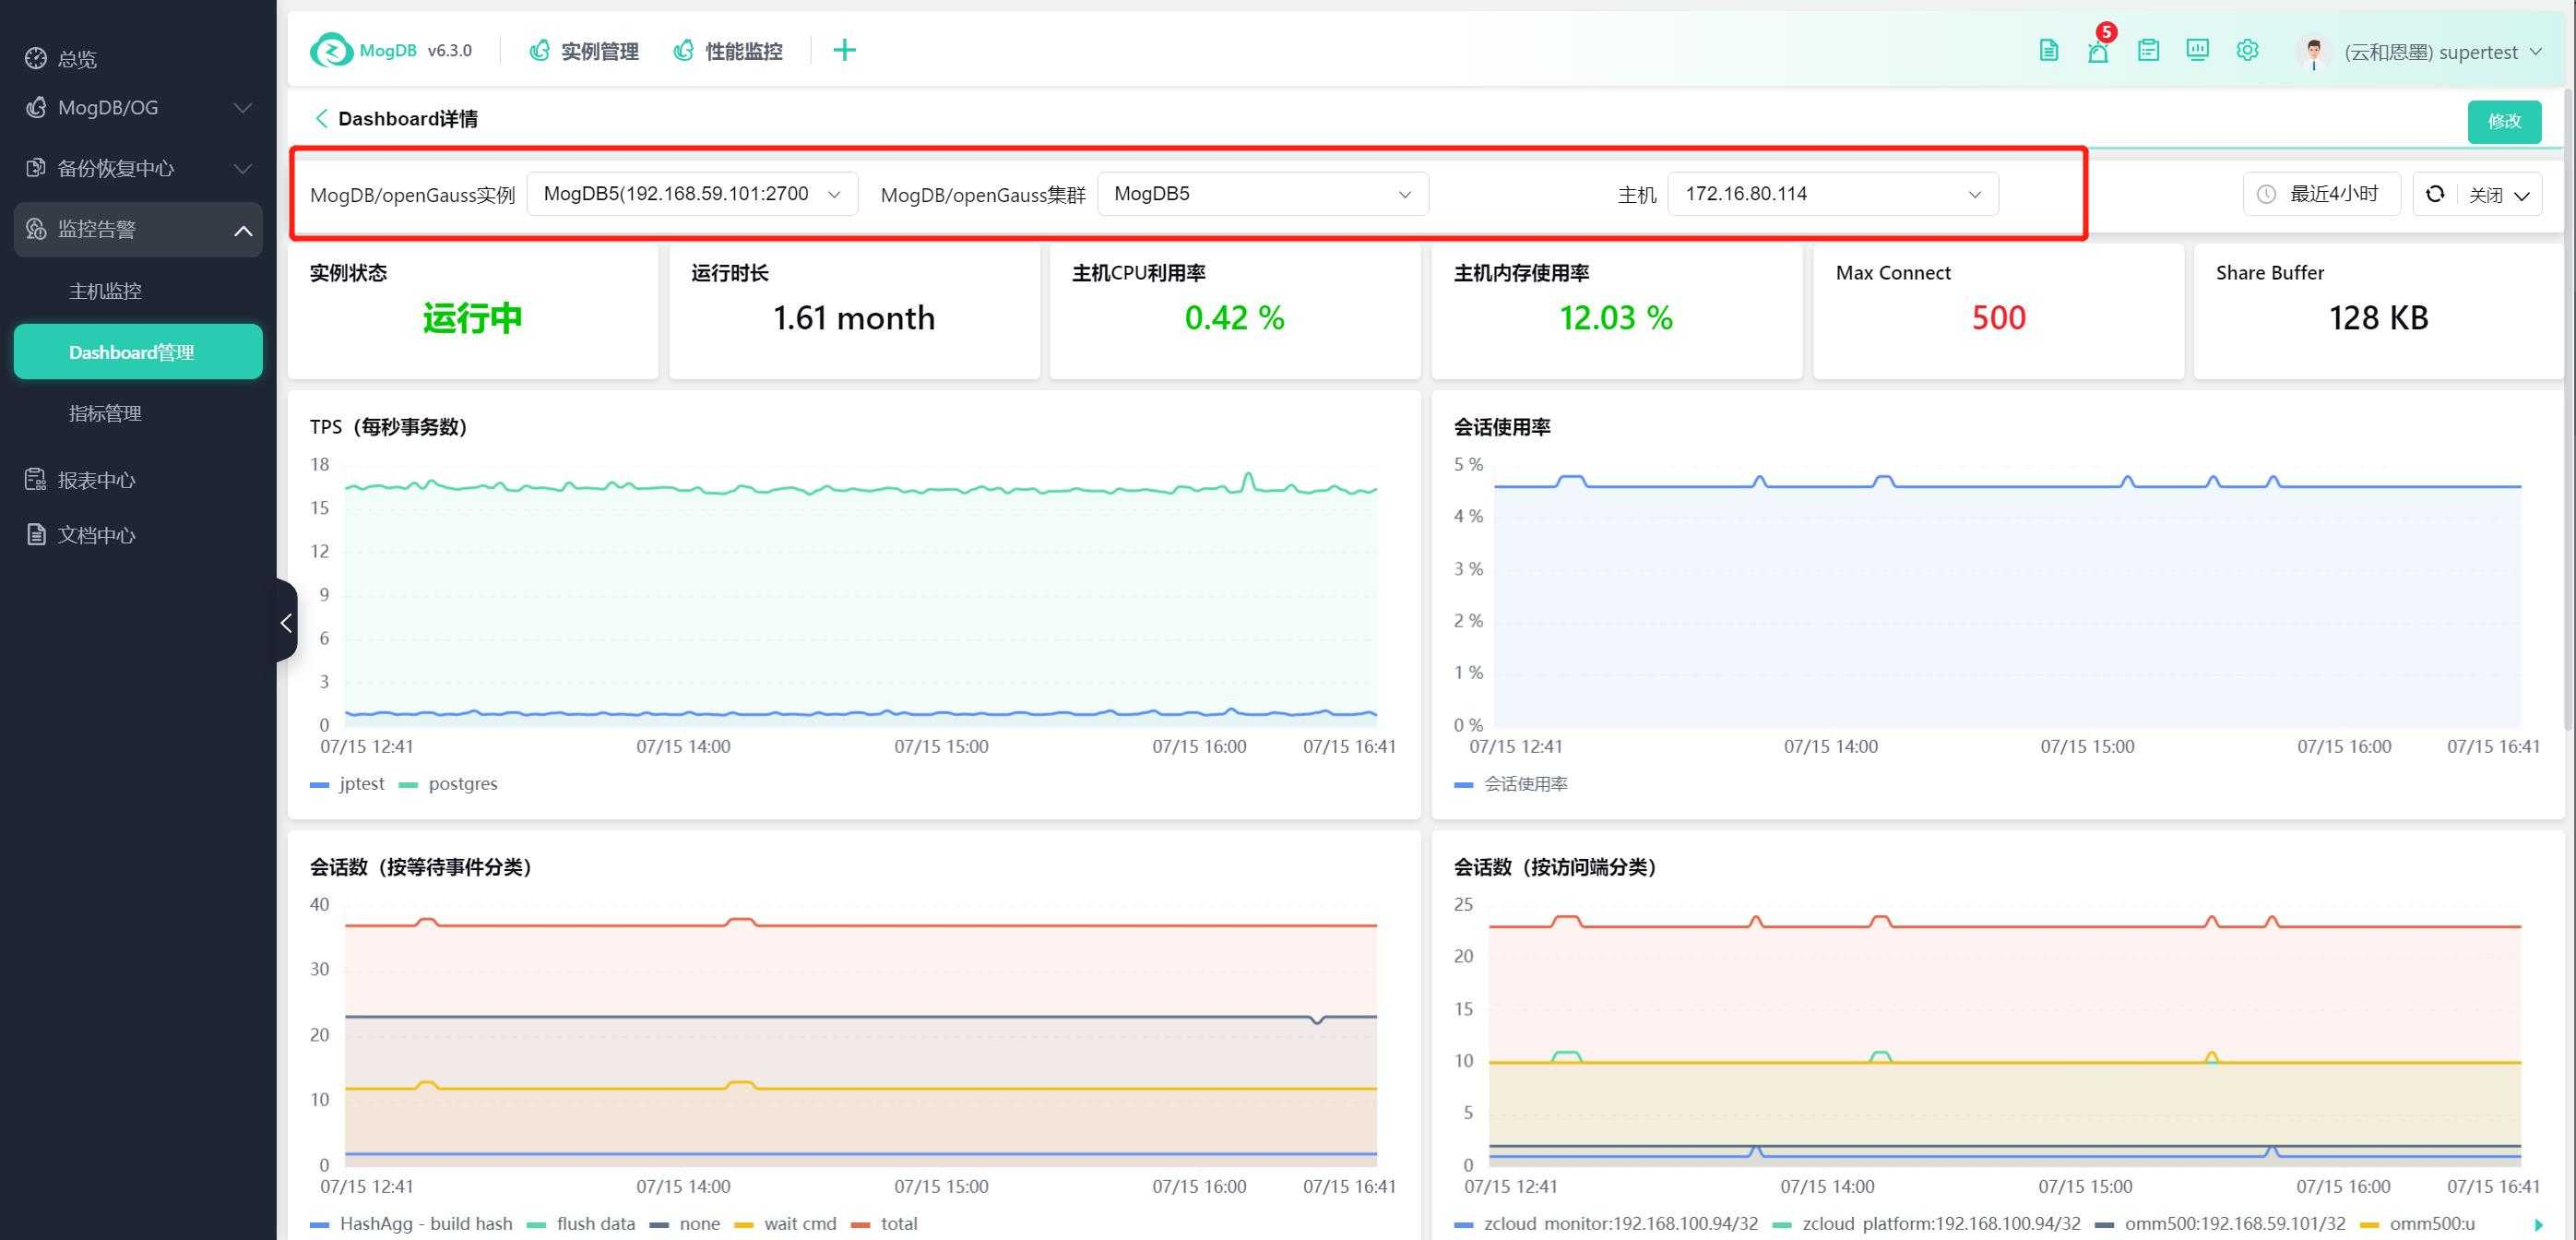Click the supertest user avatar

click(x=2313, y=52)
